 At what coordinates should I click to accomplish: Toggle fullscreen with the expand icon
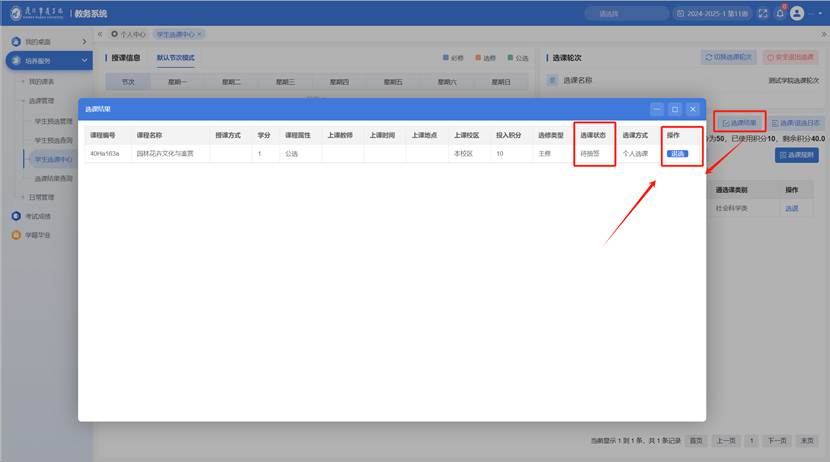[x=763, y=13]
